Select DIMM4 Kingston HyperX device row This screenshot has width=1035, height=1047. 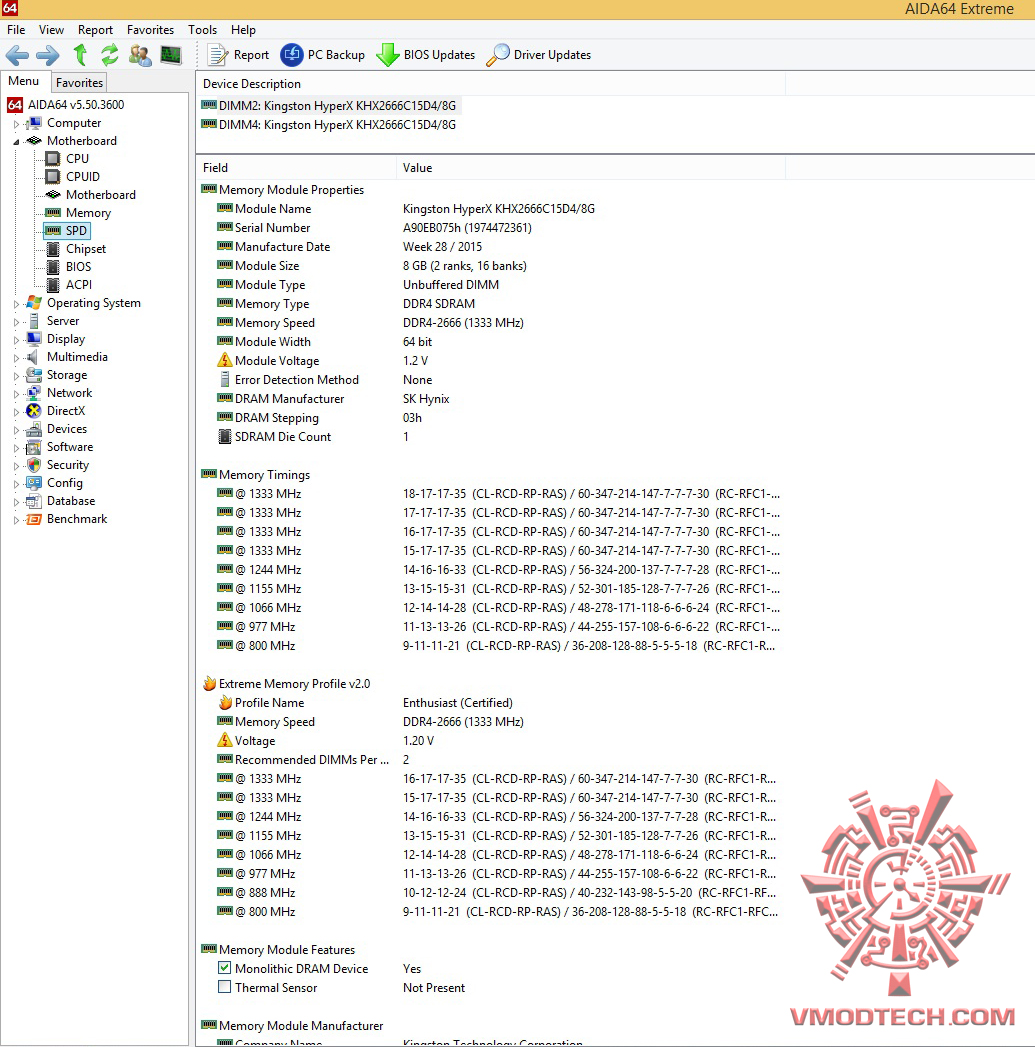(x=329, y=125)
